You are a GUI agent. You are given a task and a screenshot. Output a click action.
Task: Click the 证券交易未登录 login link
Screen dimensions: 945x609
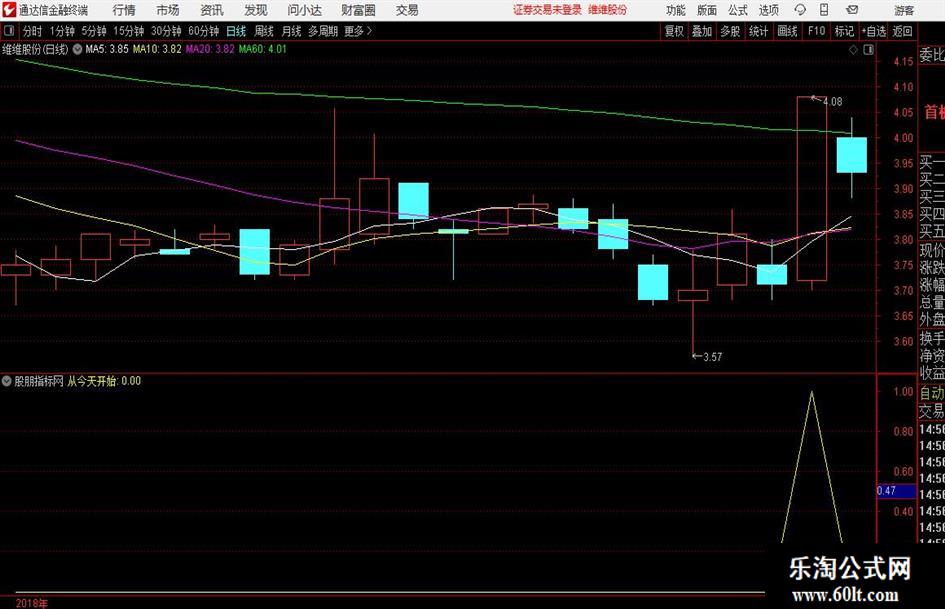[547, 10]
